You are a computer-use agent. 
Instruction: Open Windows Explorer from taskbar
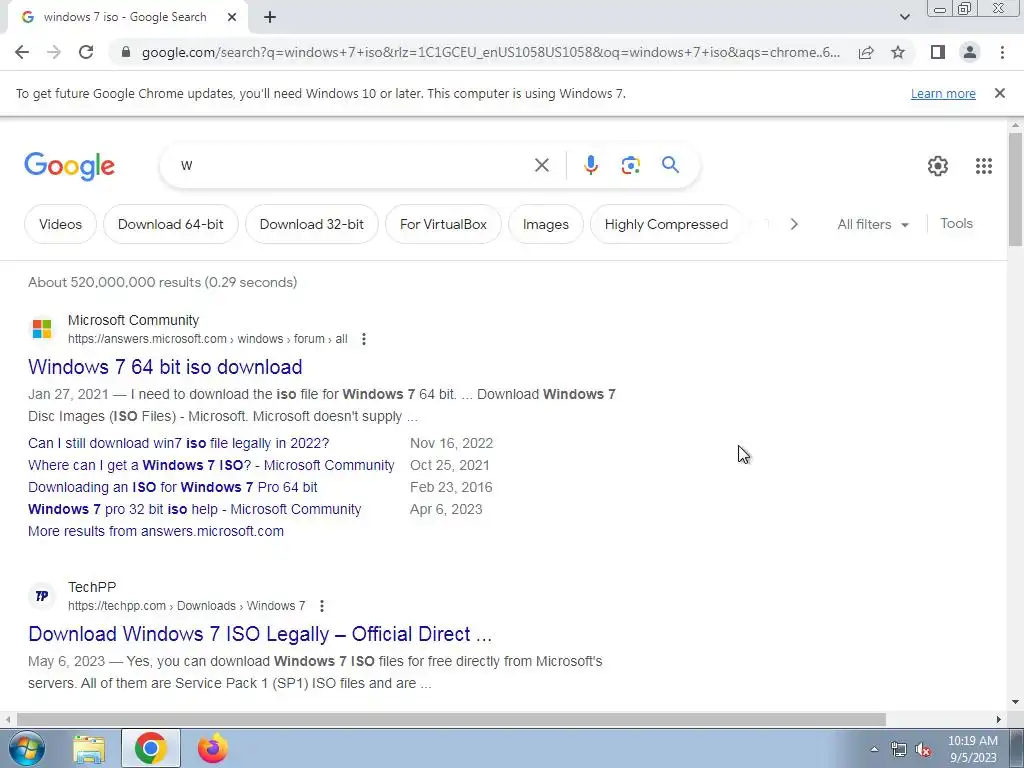pos(89,748)
